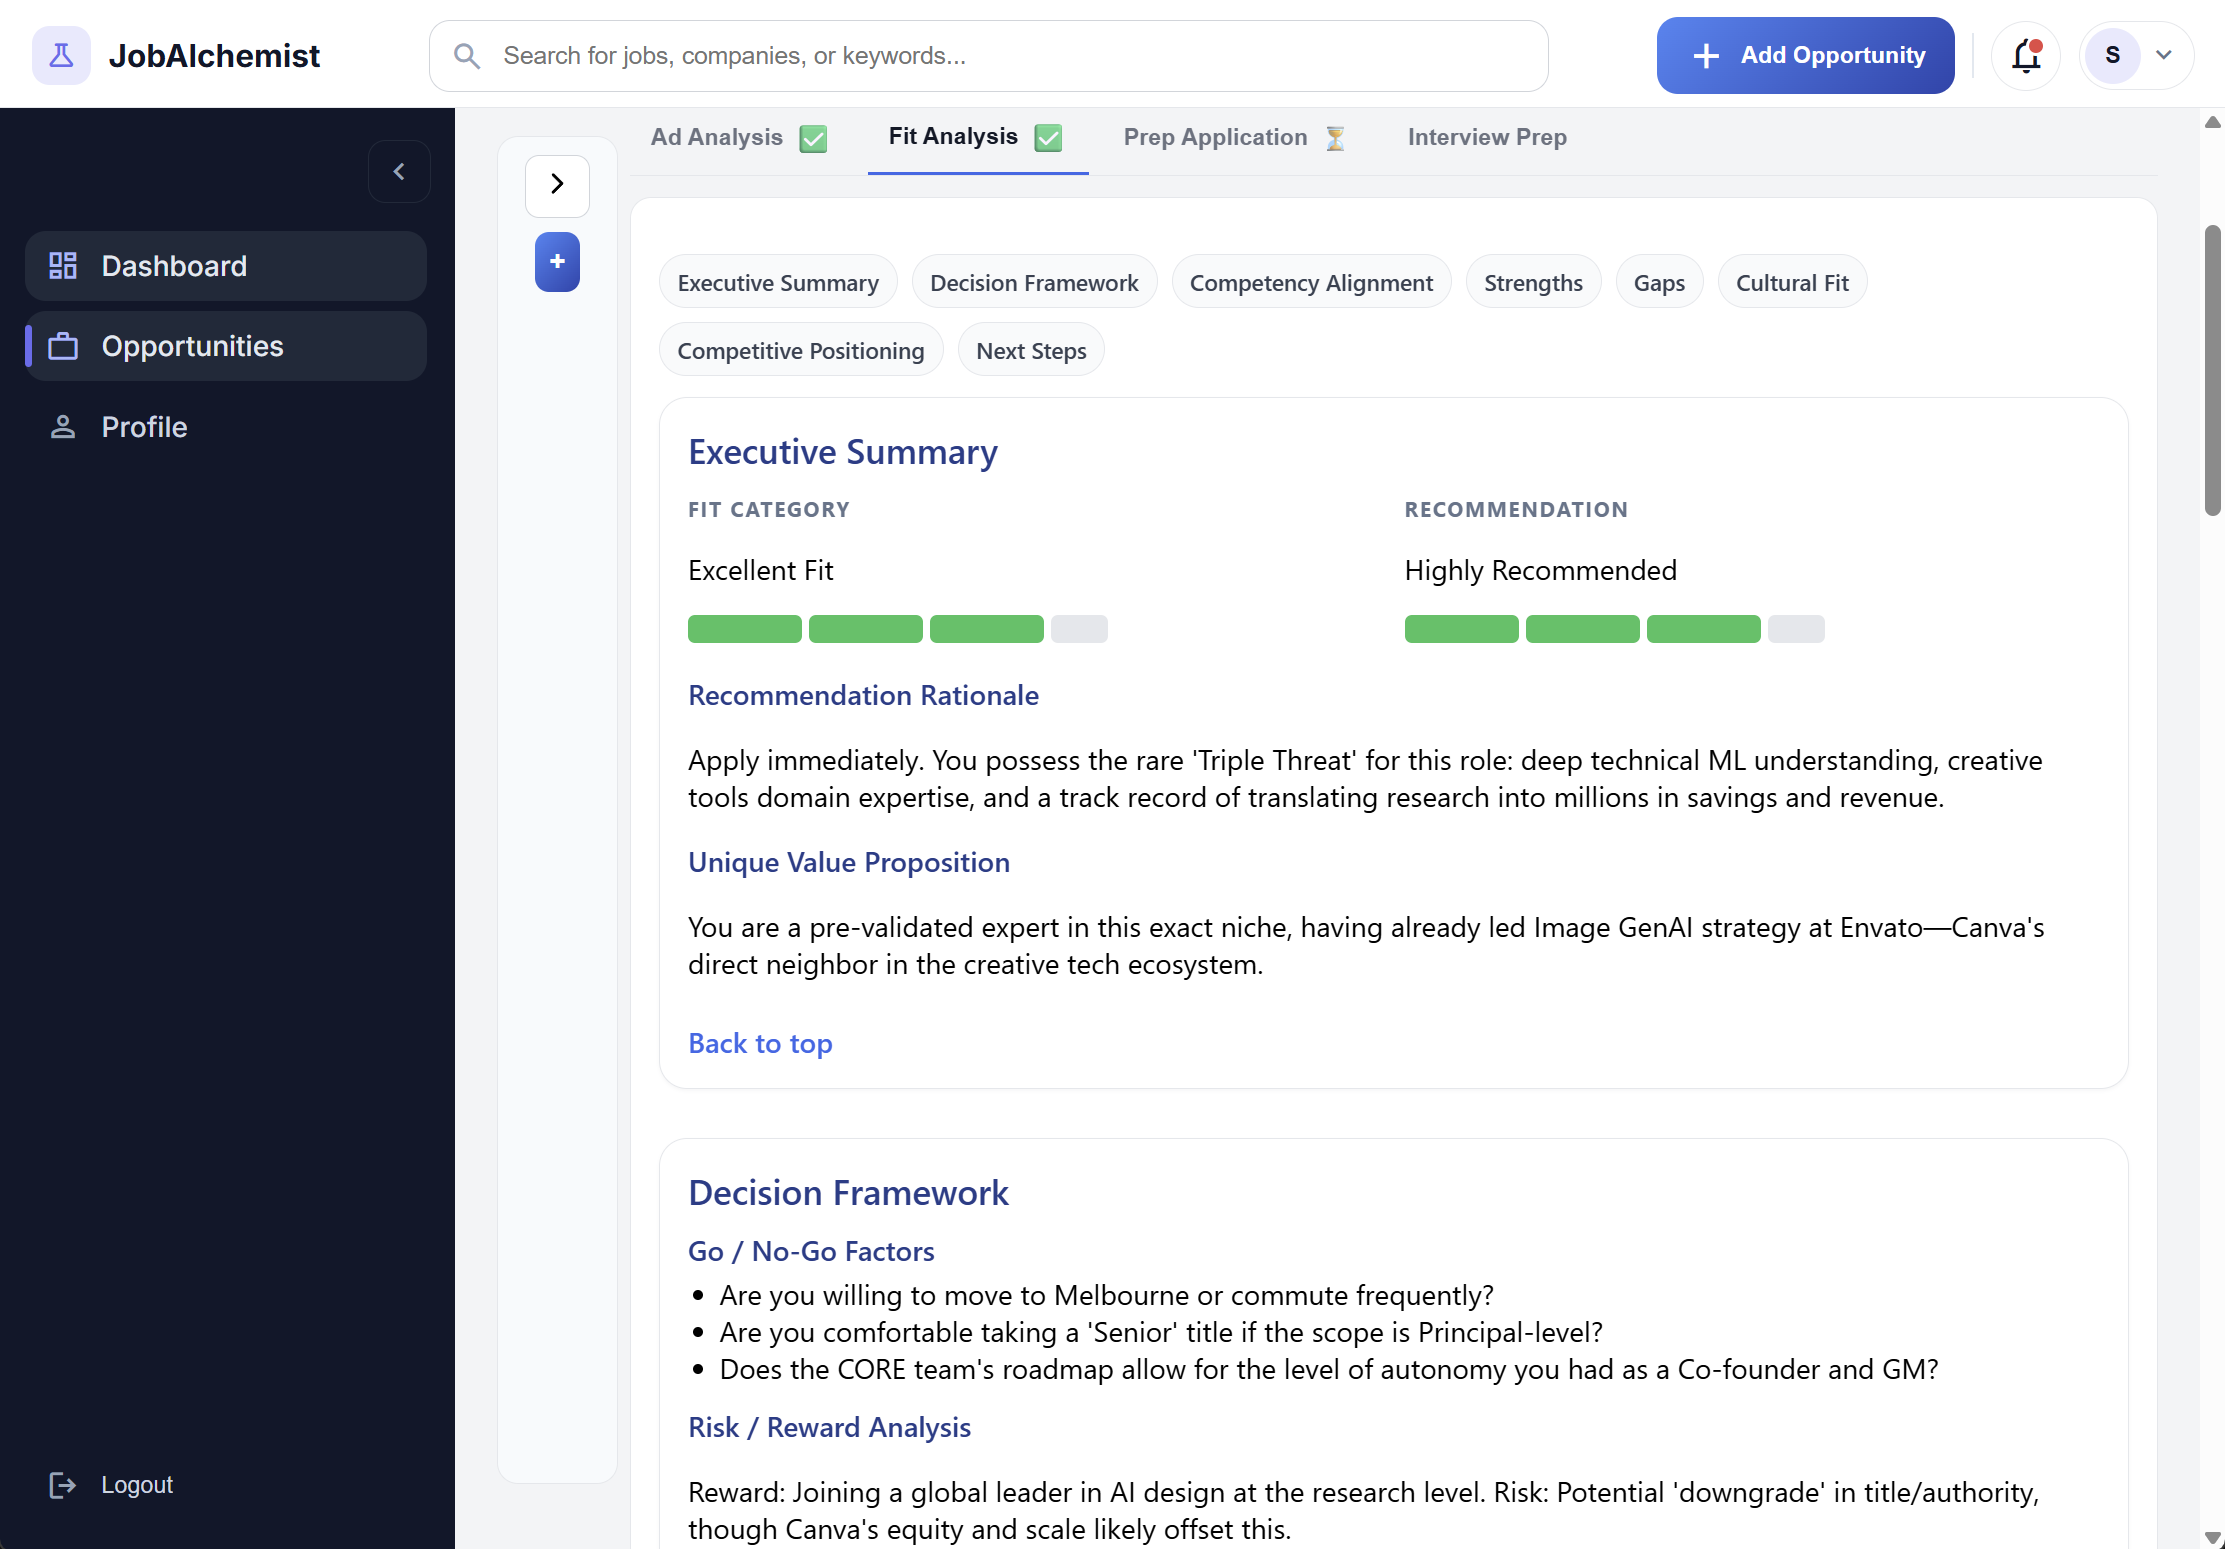Click the search magnifier icon
This screenshot has width=2225, height=1549.
(467, 56)
